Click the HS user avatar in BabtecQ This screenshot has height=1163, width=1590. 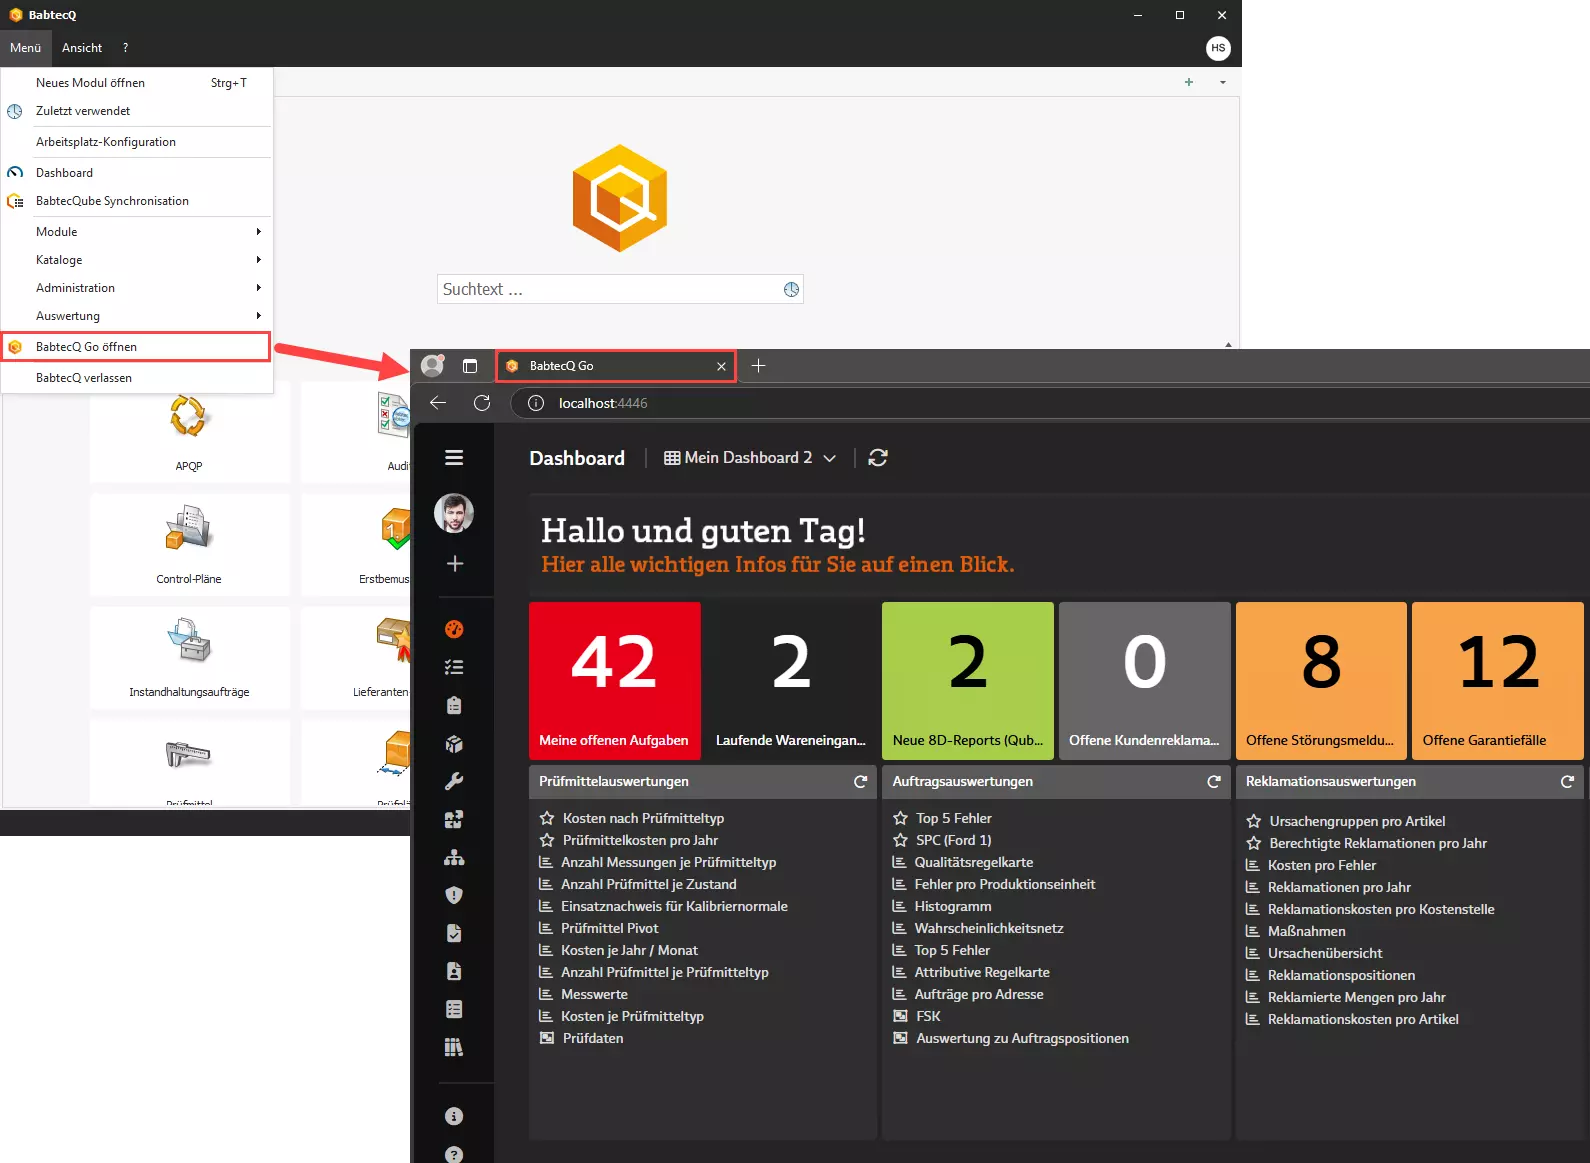[1218, 48]
